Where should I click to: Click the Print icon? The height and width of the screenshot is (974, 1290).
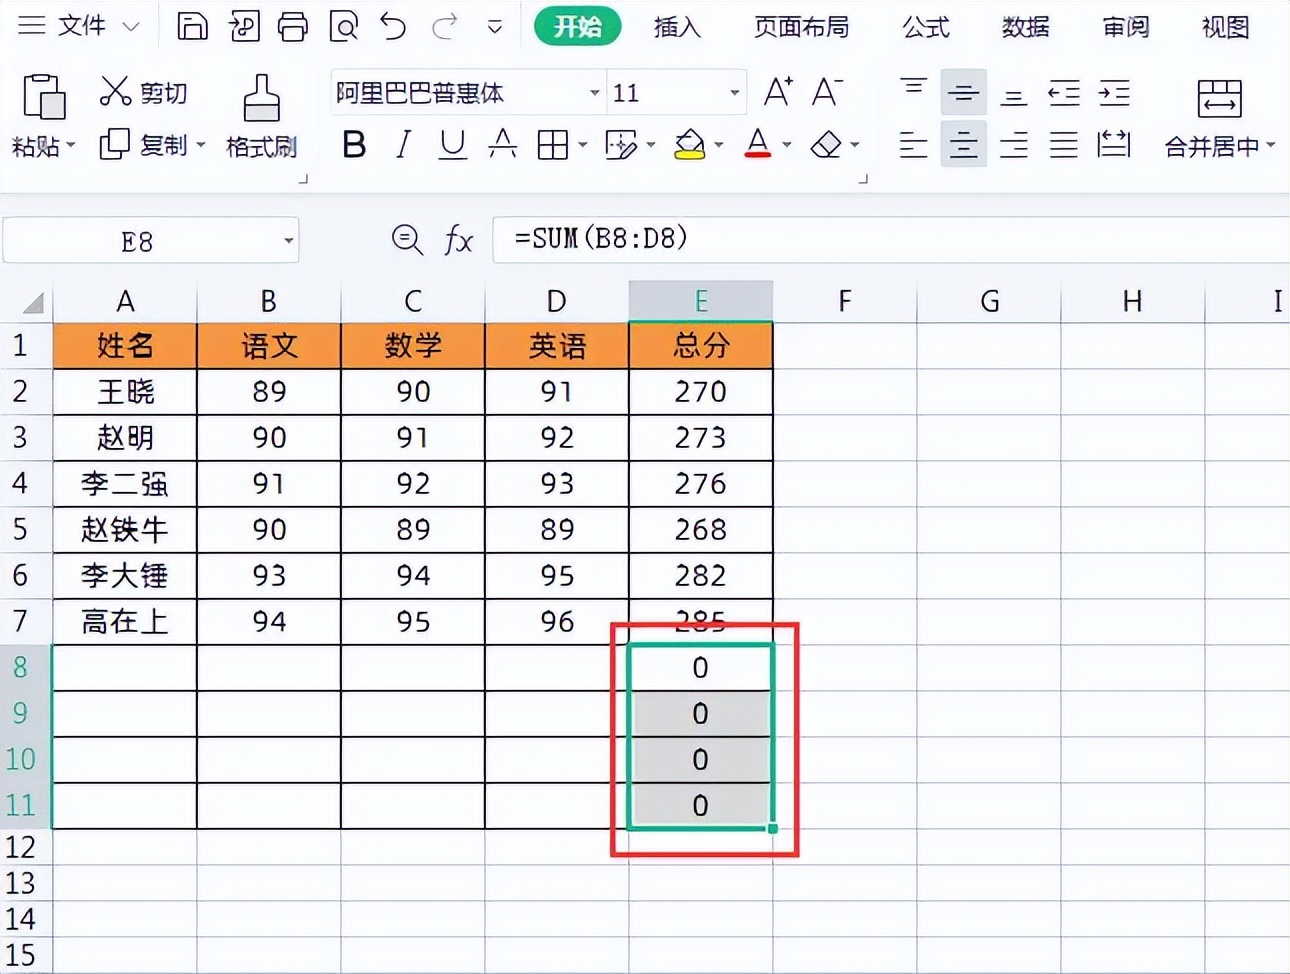(293, 26)
